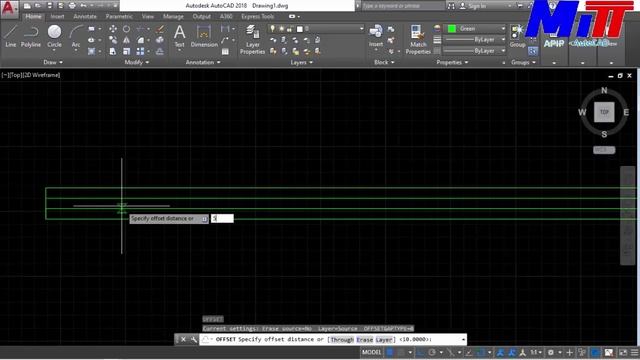Click the Plot (print) icon in quick access

click(x=72, y=6)
